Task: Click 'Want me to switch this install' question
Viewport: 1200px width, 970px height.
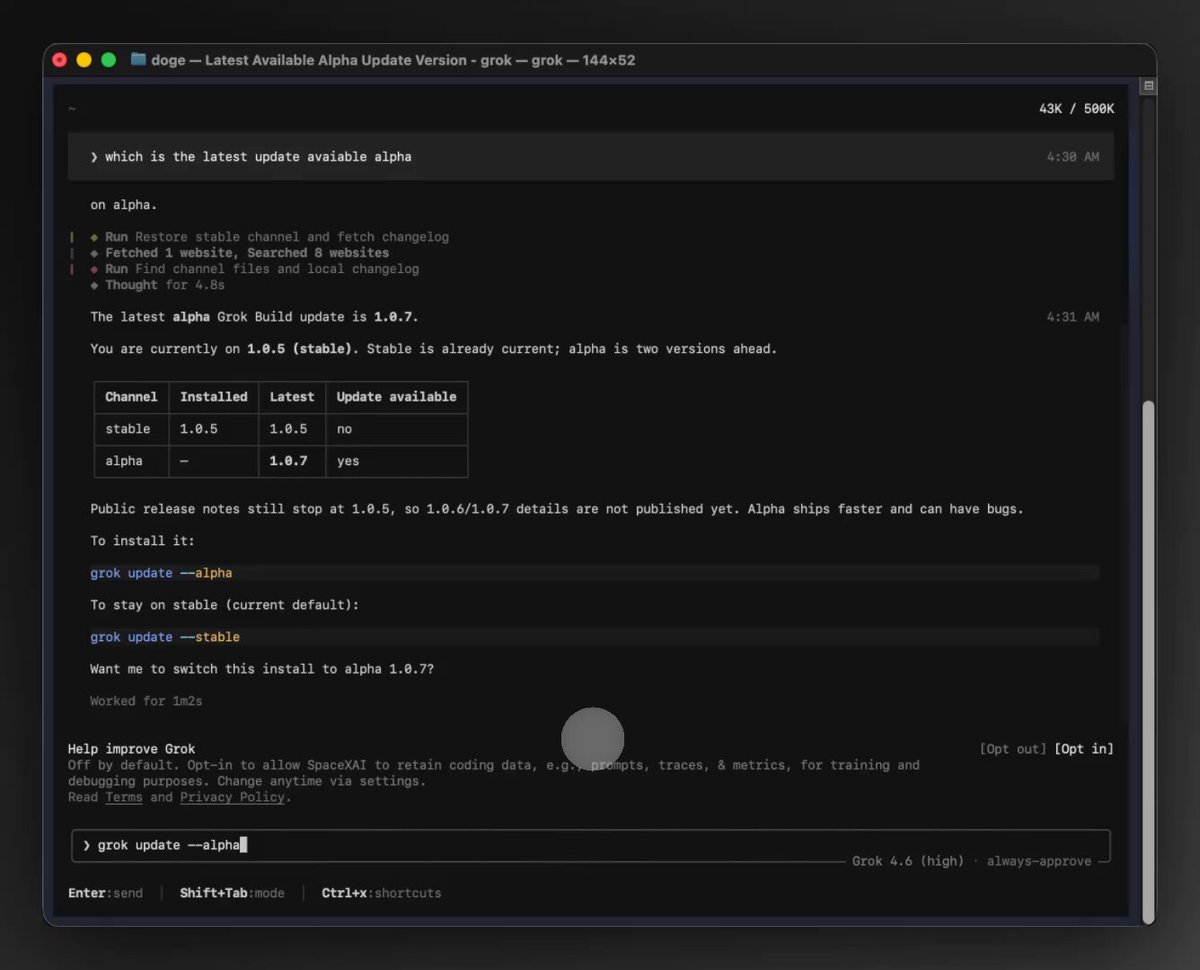Action: pyautogui.click(x=262, y=669)
